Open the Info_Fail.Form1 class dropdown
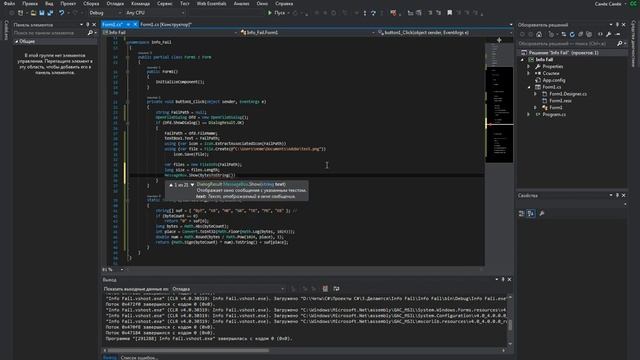This screenshot has height=360, width=640. [x=307, y=32]
